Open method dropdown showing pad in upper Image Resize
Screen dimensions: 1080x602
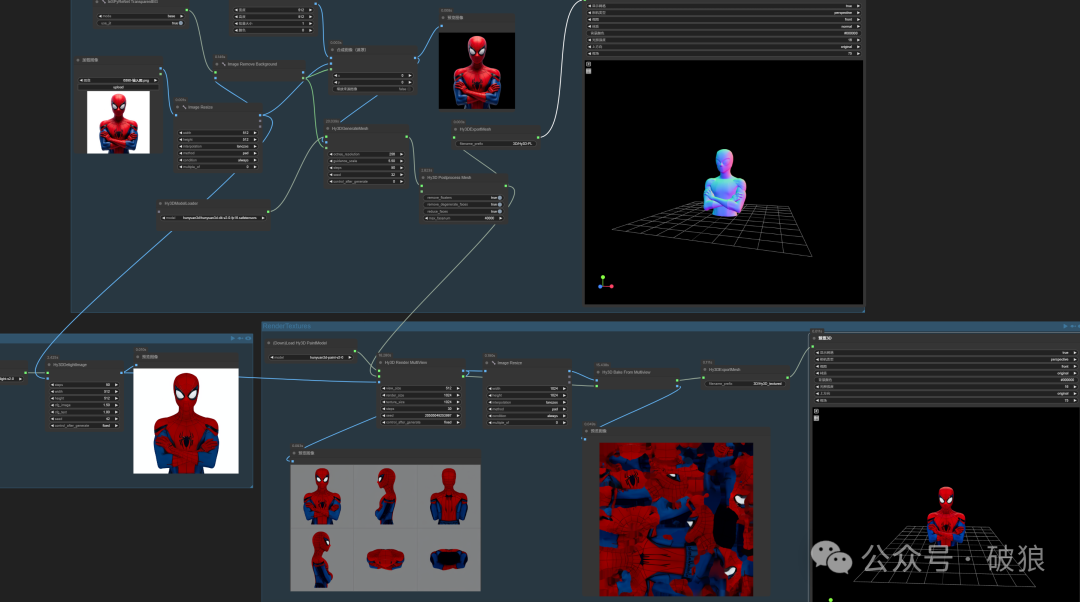pyautogui.click(x=218, y=153)
